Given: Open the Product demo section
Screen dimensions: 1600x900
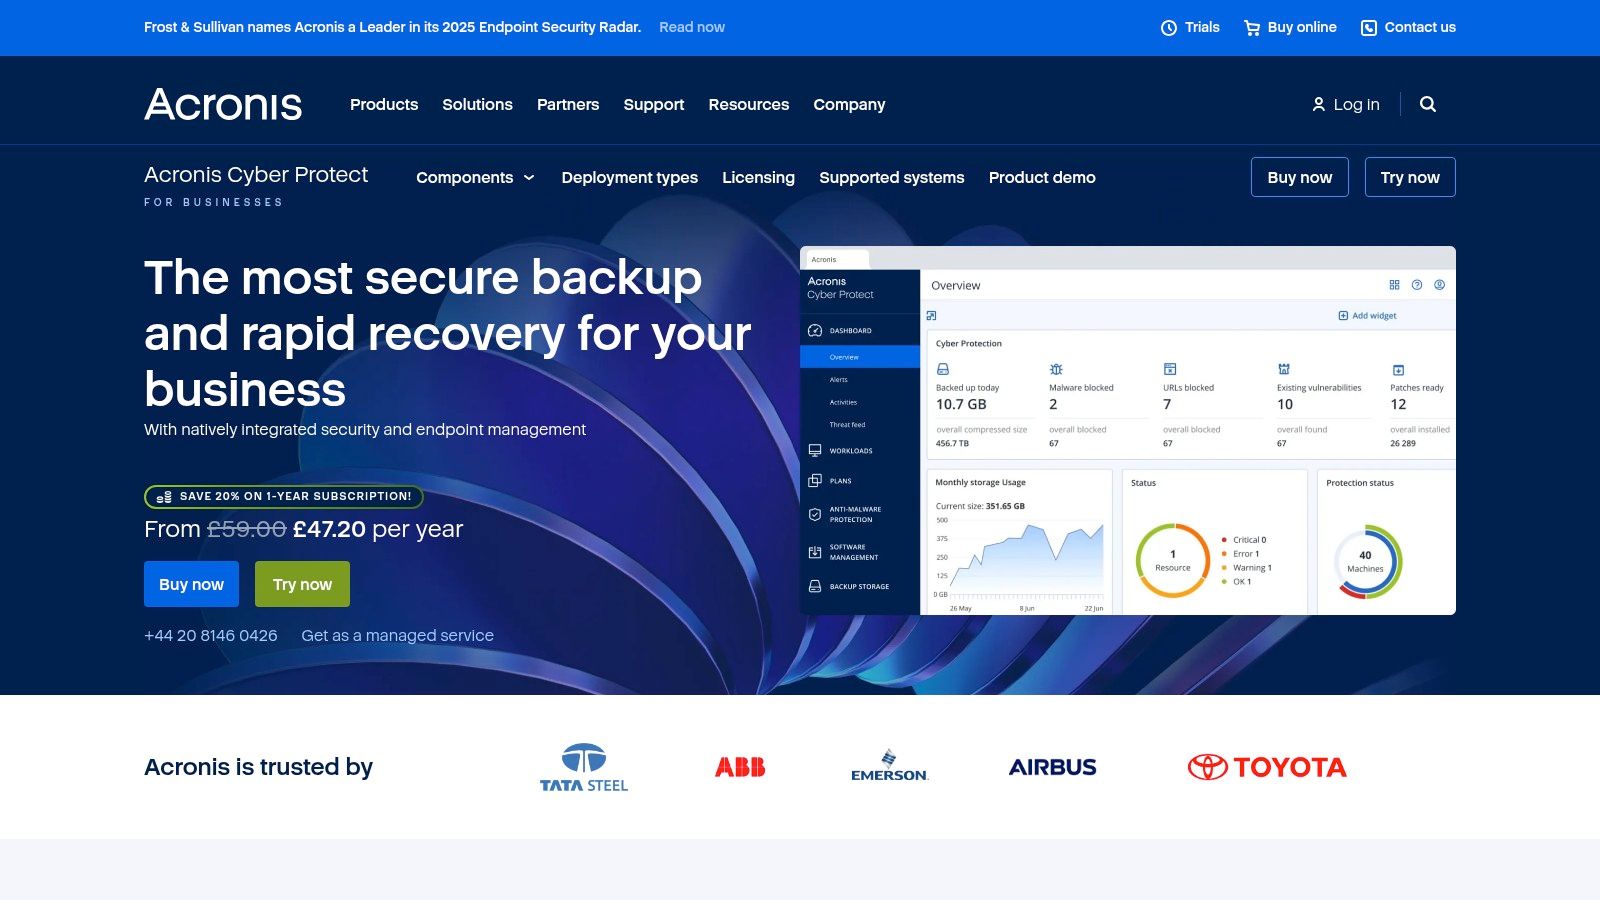Looking at the screenshot, I should (1042, 177).
